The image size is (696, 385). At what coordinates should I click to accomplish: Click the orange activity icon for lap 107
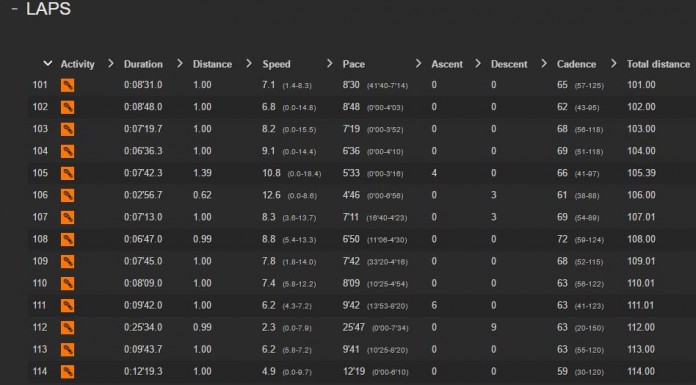tap(67, 217)
